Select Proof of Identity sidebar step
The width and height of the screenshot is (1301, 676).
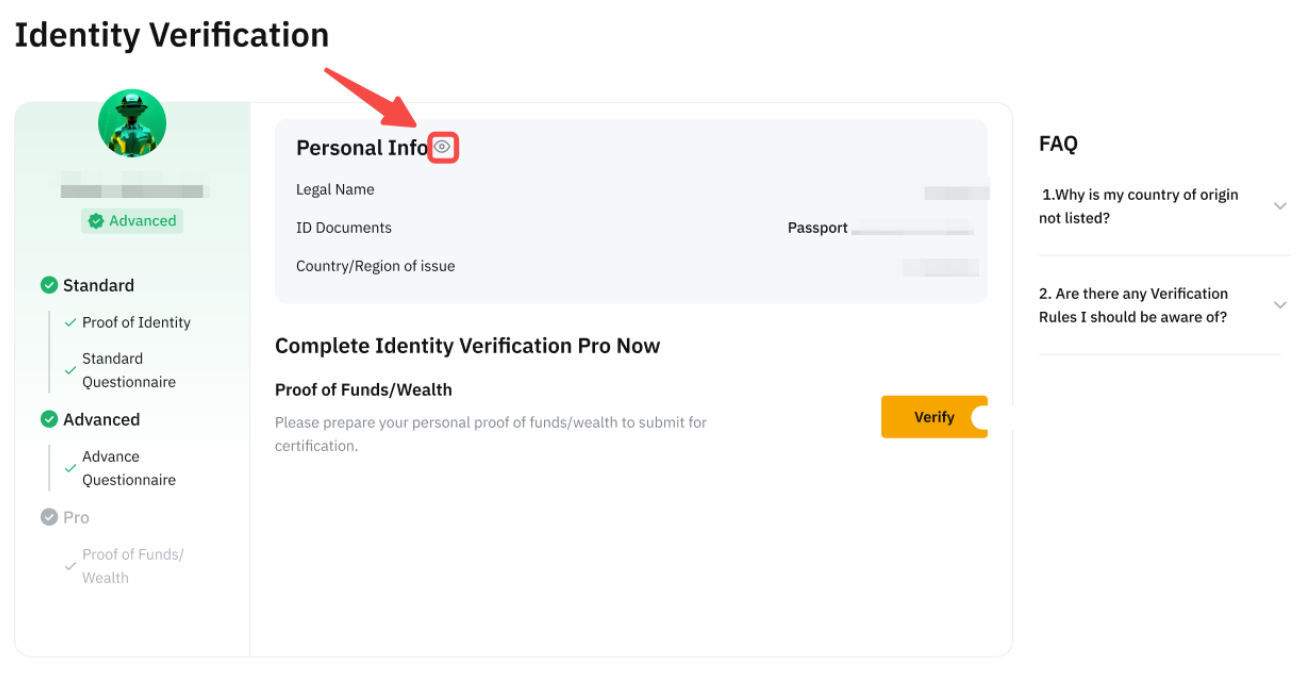(136, 322)
